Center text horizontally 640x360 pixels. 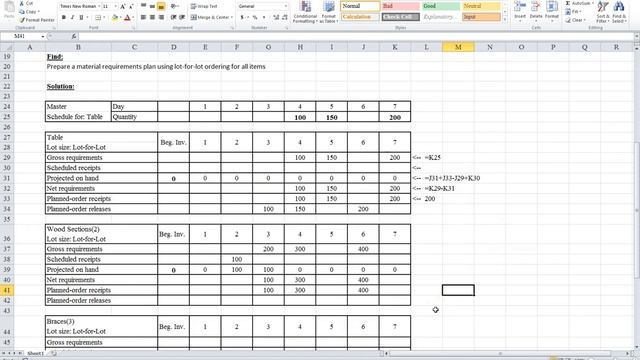pyautogui.click(x=152, y=17)
